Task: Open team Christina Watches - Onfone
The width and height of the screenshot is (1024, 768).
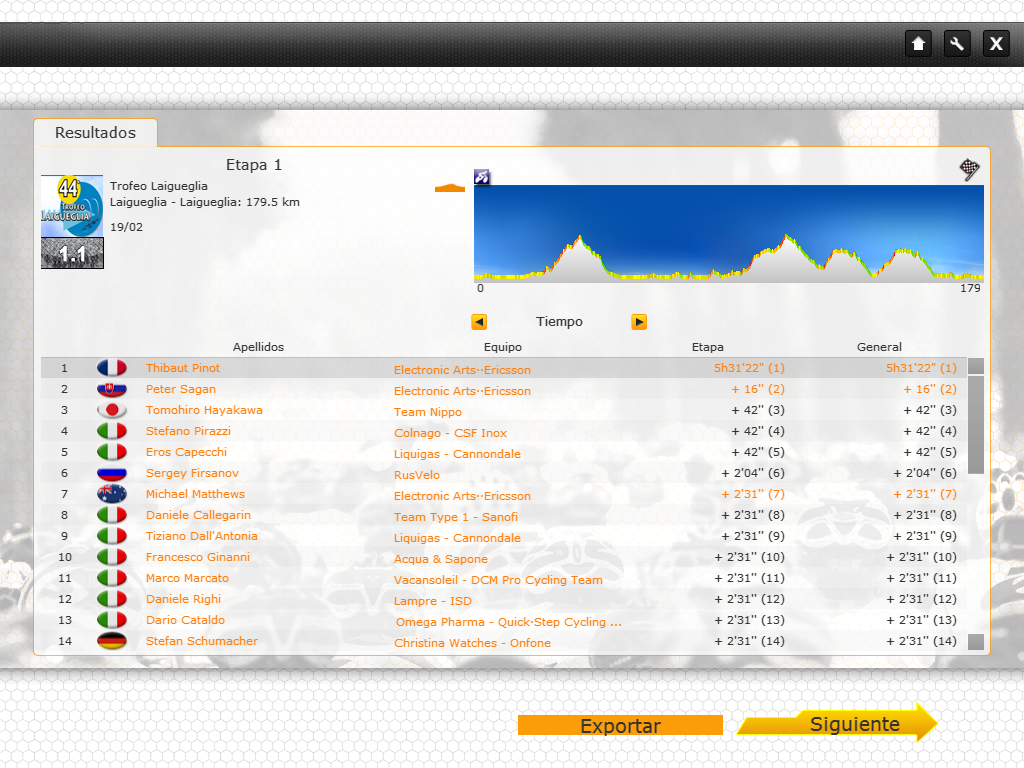Action: 472,643
